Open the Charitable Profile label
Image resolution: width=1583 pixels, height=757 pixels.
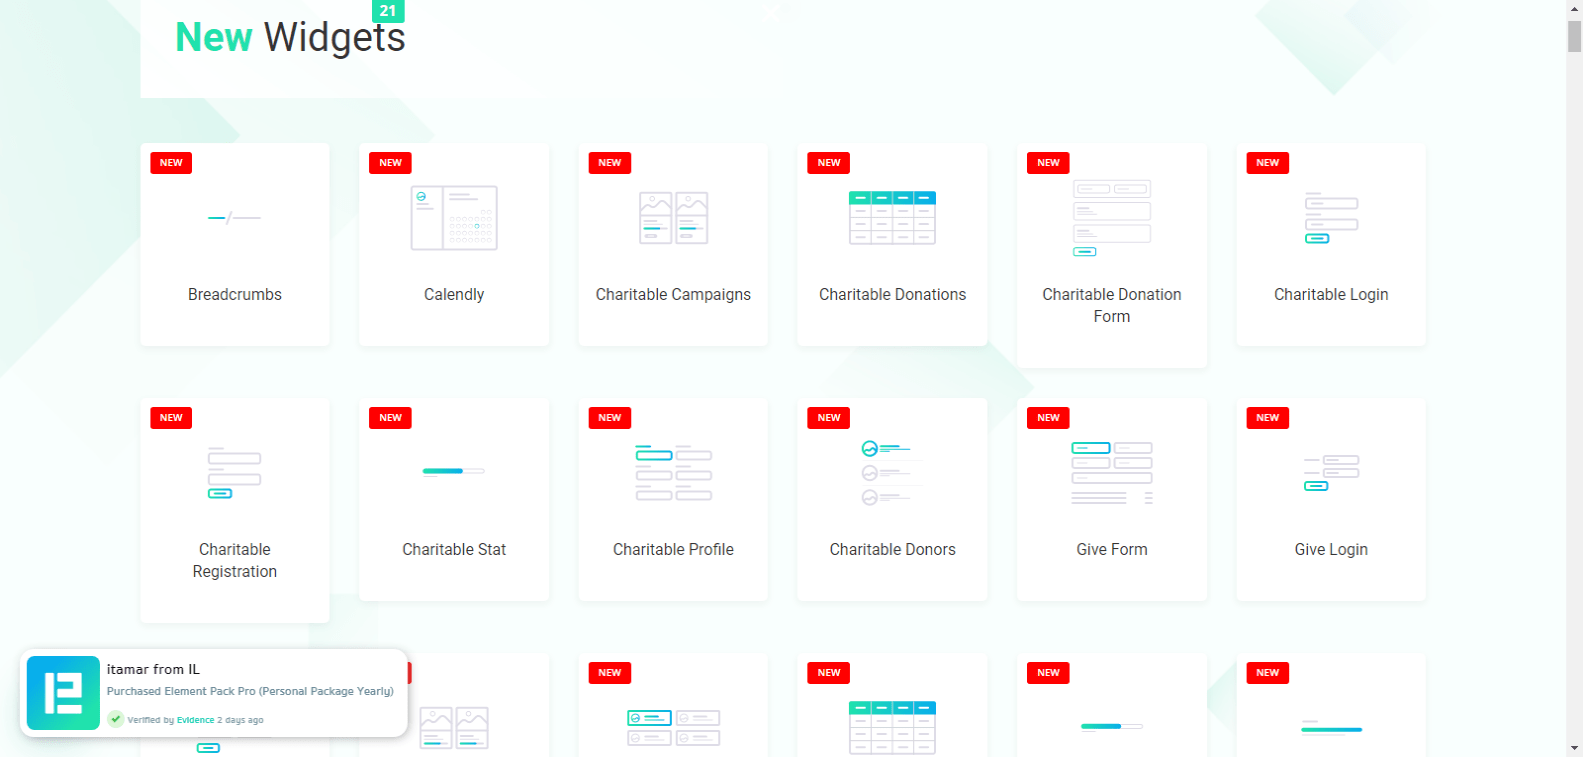coord(673,549)
